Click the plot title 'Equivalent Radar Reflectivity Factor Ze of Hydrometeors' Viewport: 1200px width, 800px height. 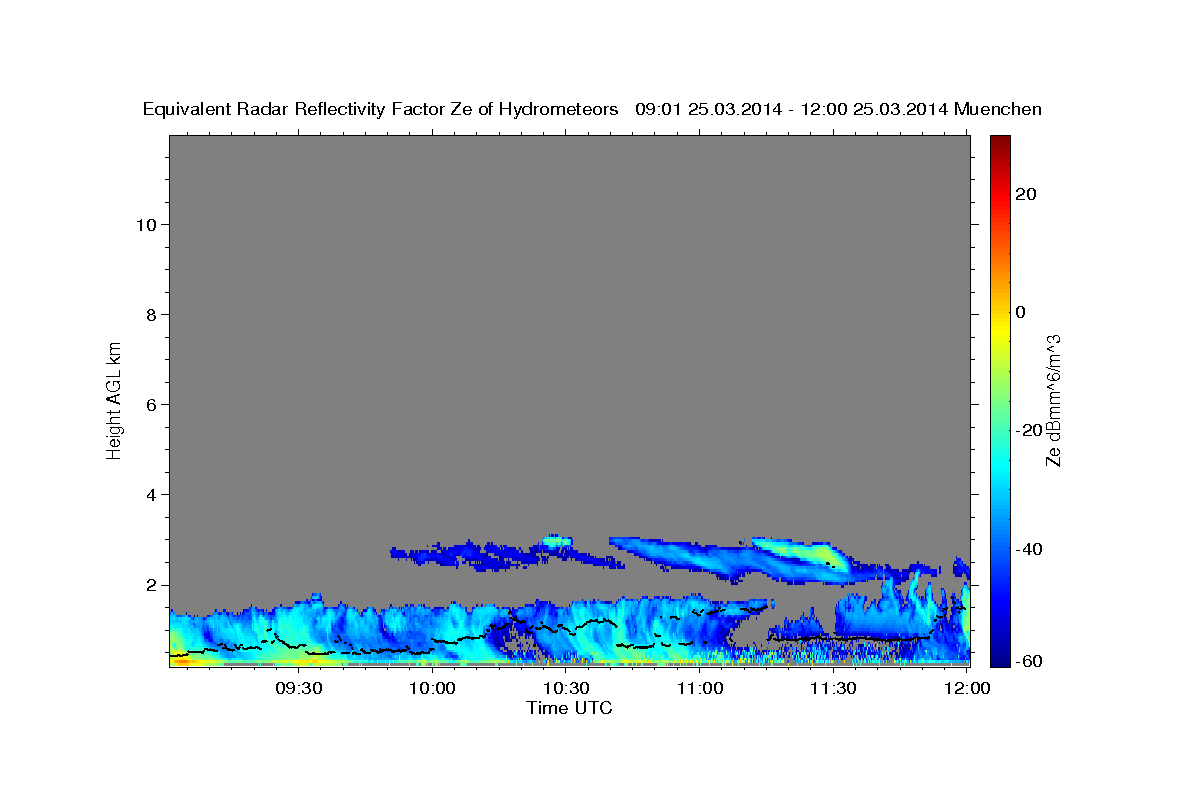381,109
